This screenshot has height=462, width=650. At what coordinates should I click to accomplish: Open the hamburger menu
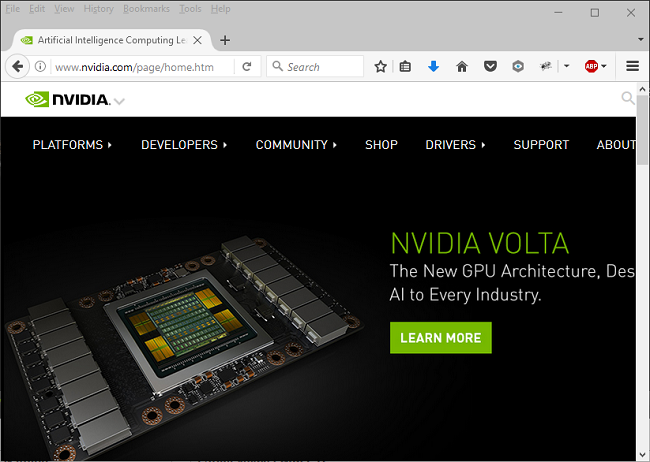pos(632,66)
